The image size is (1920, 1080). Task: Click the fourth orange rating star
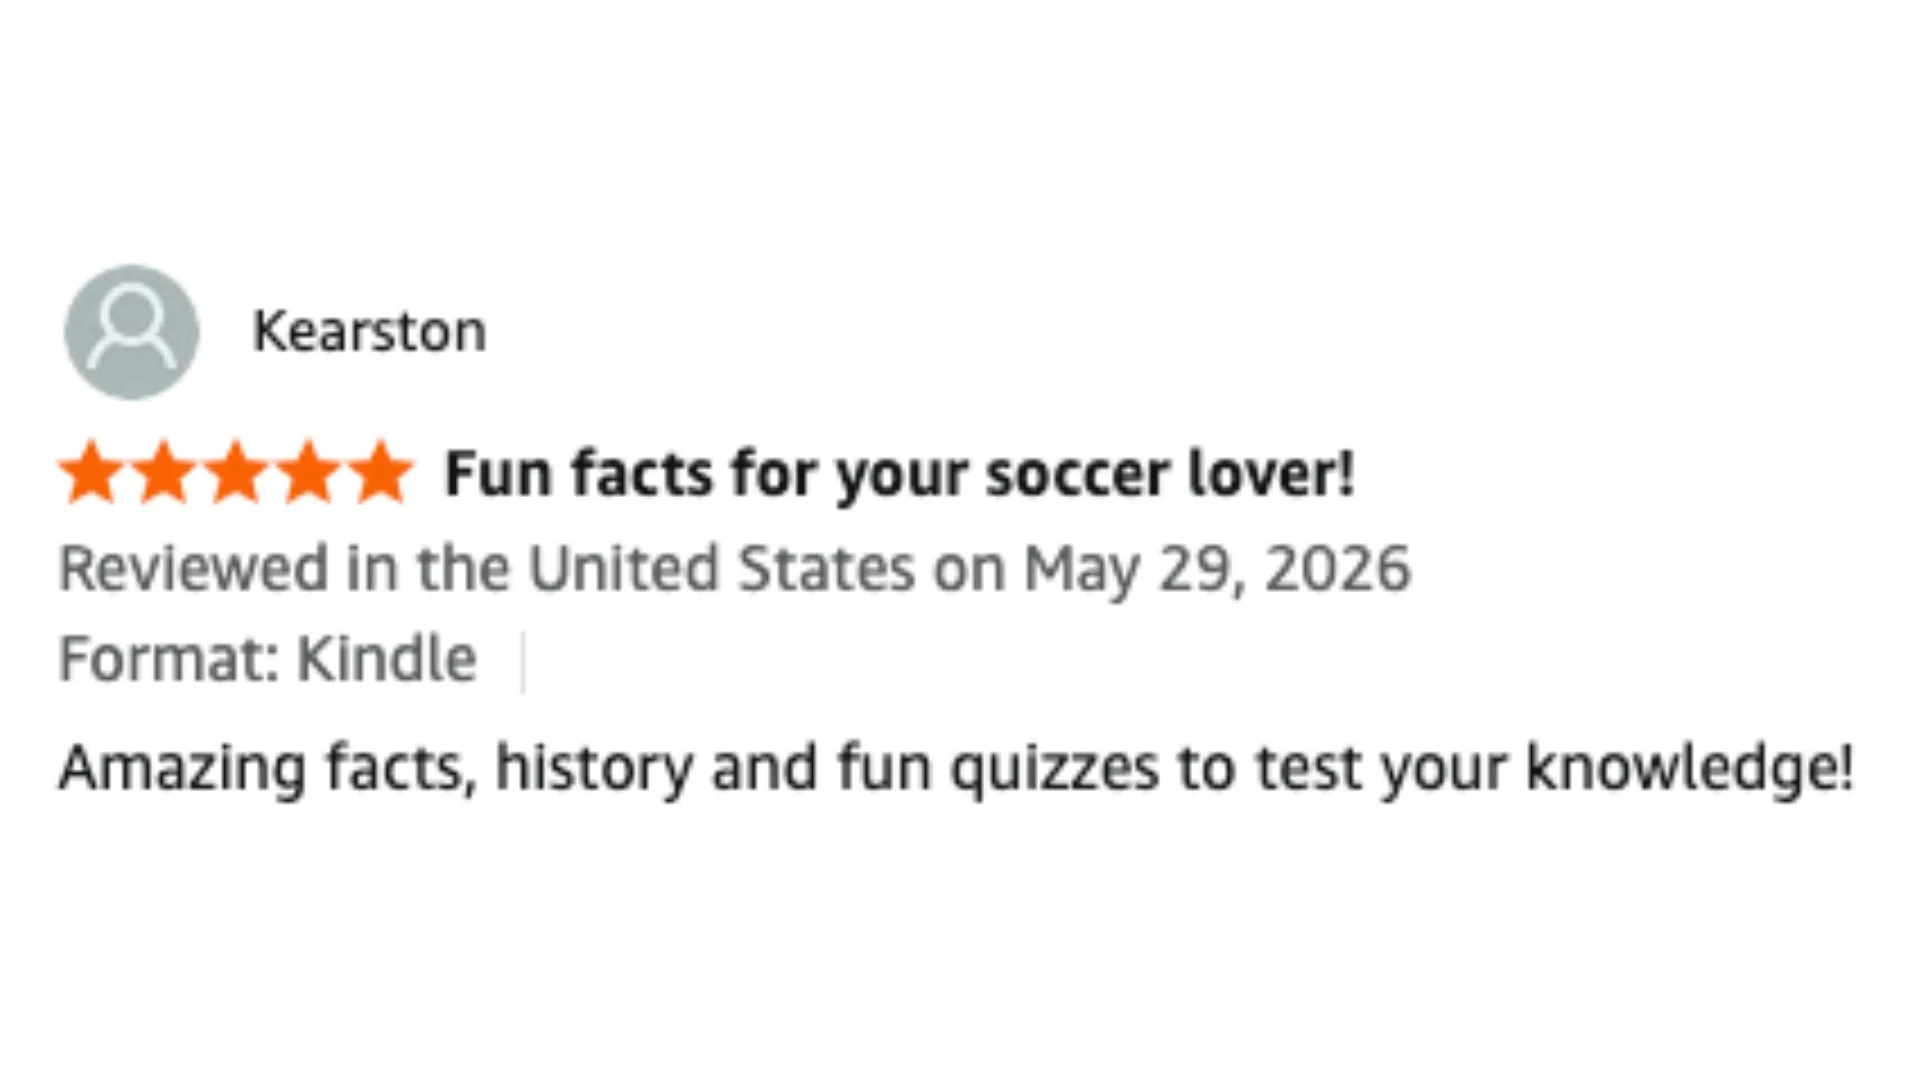308,472
